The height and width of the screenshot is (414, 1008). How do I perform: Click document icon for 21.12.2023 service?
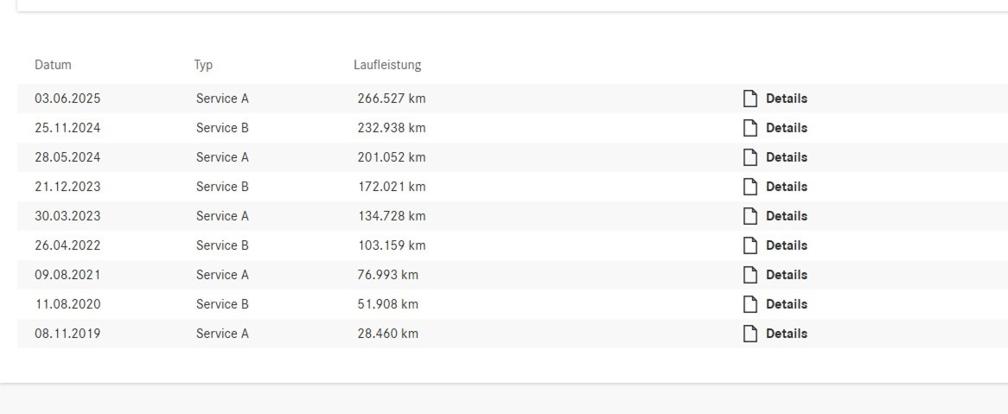750,186
